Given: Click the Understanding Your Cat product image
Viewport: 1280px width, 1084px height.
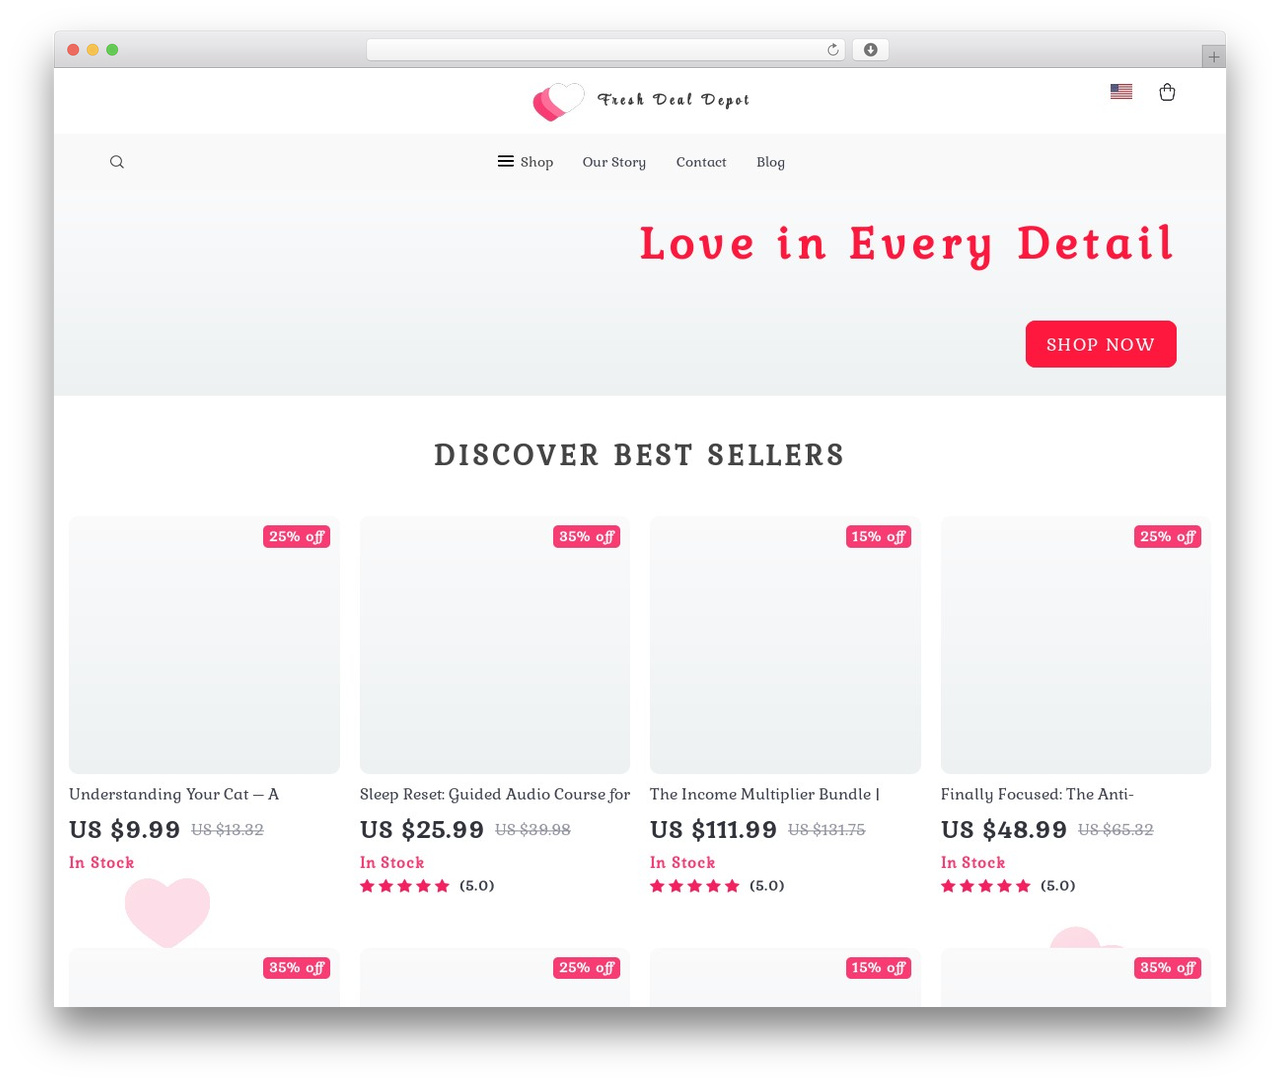Looking at the screenshot, I should point(204,645).
